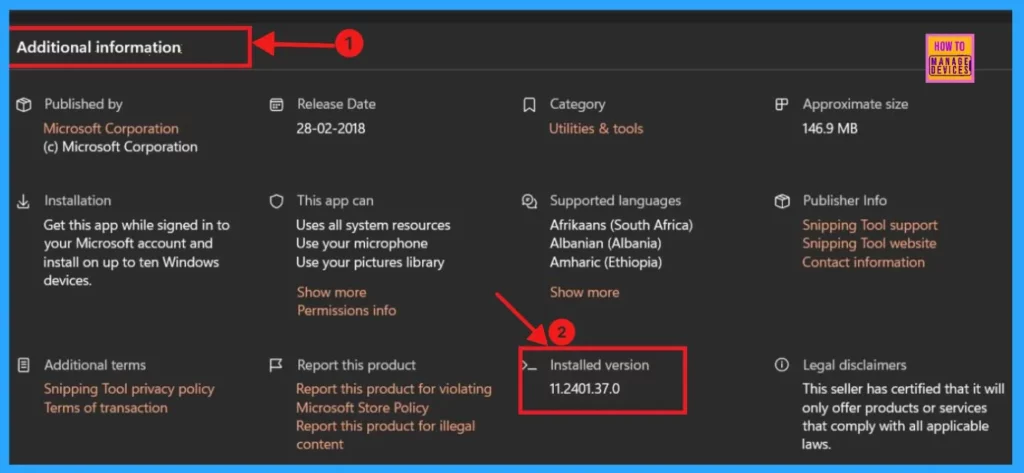
Task: Select the release date 28-02-2018
Action: [331, 129]
